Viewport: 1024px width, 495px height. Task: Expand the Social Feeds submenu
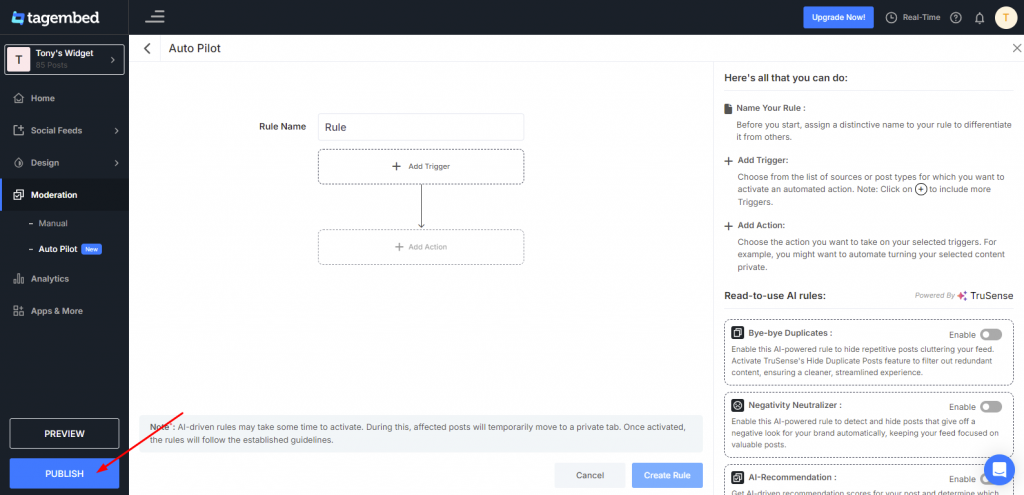117,131
